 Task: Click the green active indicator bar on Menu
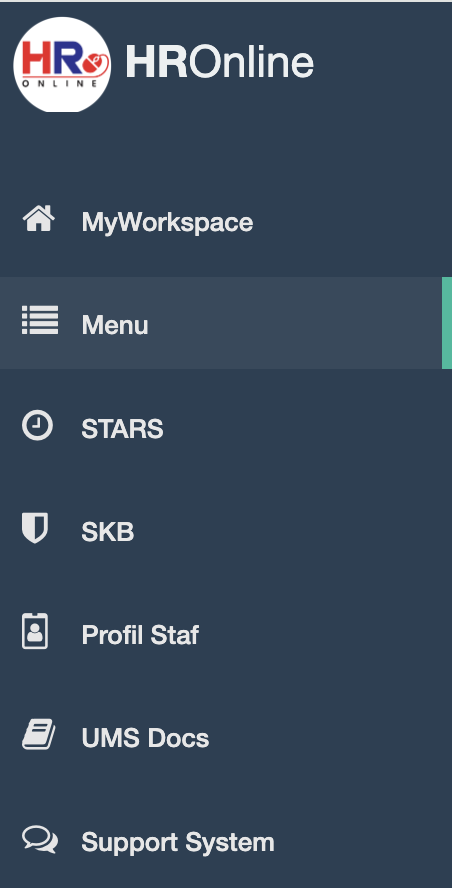tap(447, 323)
